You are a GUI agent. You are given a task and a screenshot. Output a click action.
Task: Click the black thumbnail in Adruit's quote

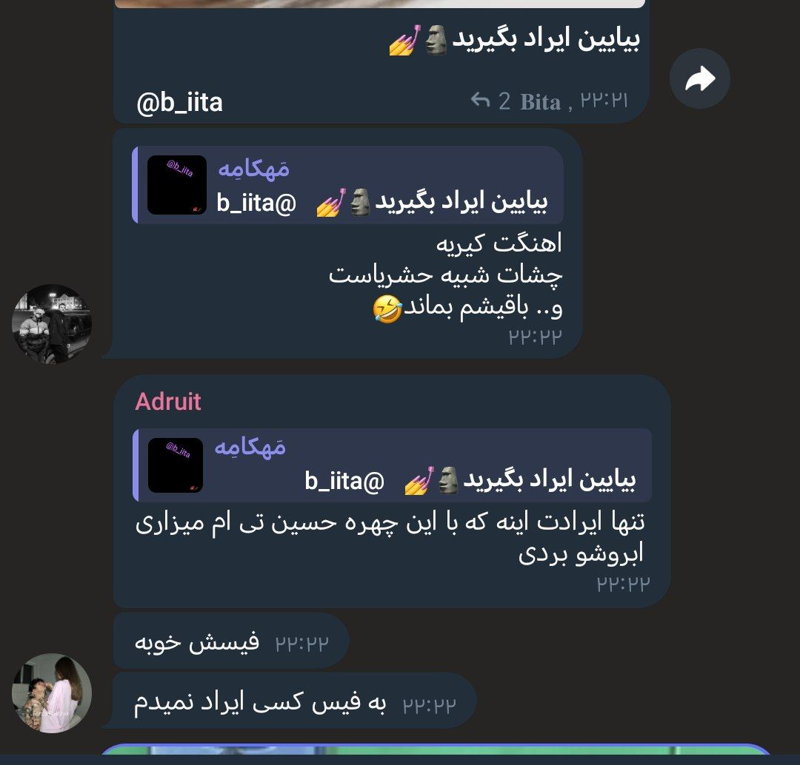point(176,465)
